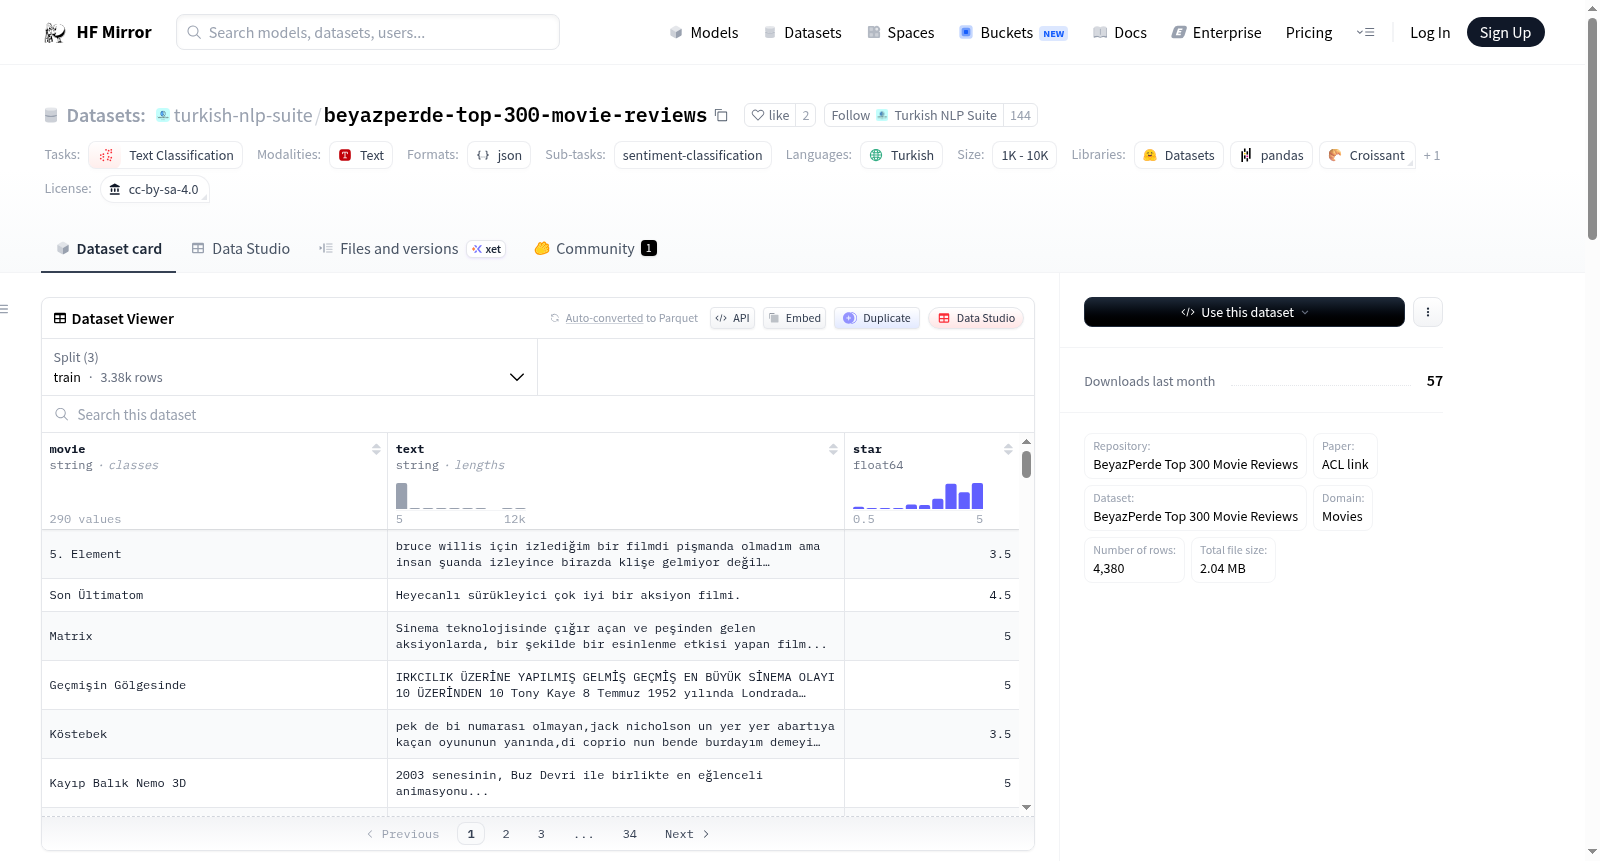Open the turkish-nlp-suite organization link
Screen dimensions: 1600x861
pos(243,115)
